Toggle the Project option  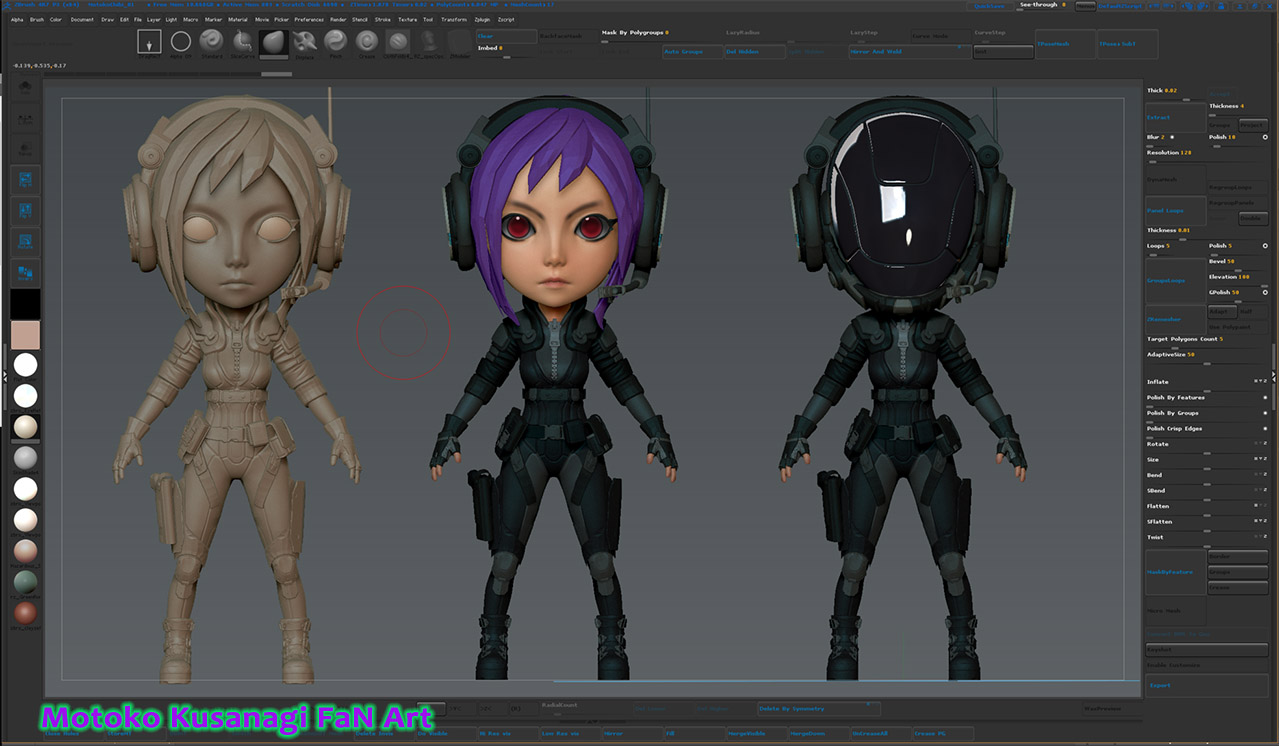[1253, 125]
